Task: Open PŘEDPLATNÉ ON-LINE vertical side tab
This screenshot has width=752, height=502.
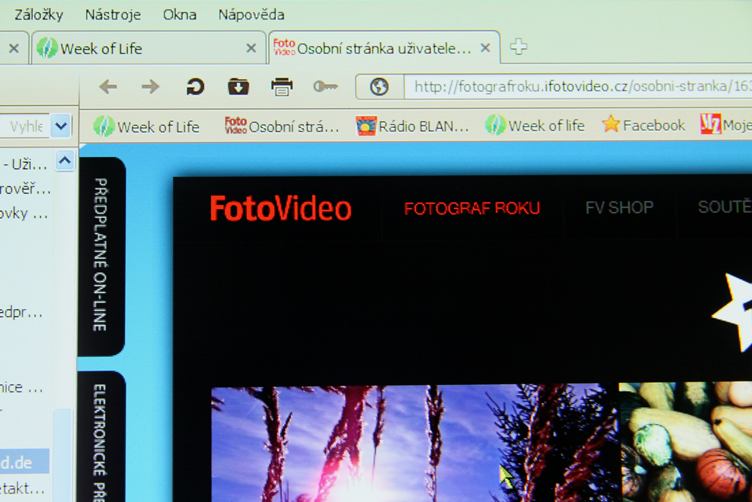Action: (100, 255)
